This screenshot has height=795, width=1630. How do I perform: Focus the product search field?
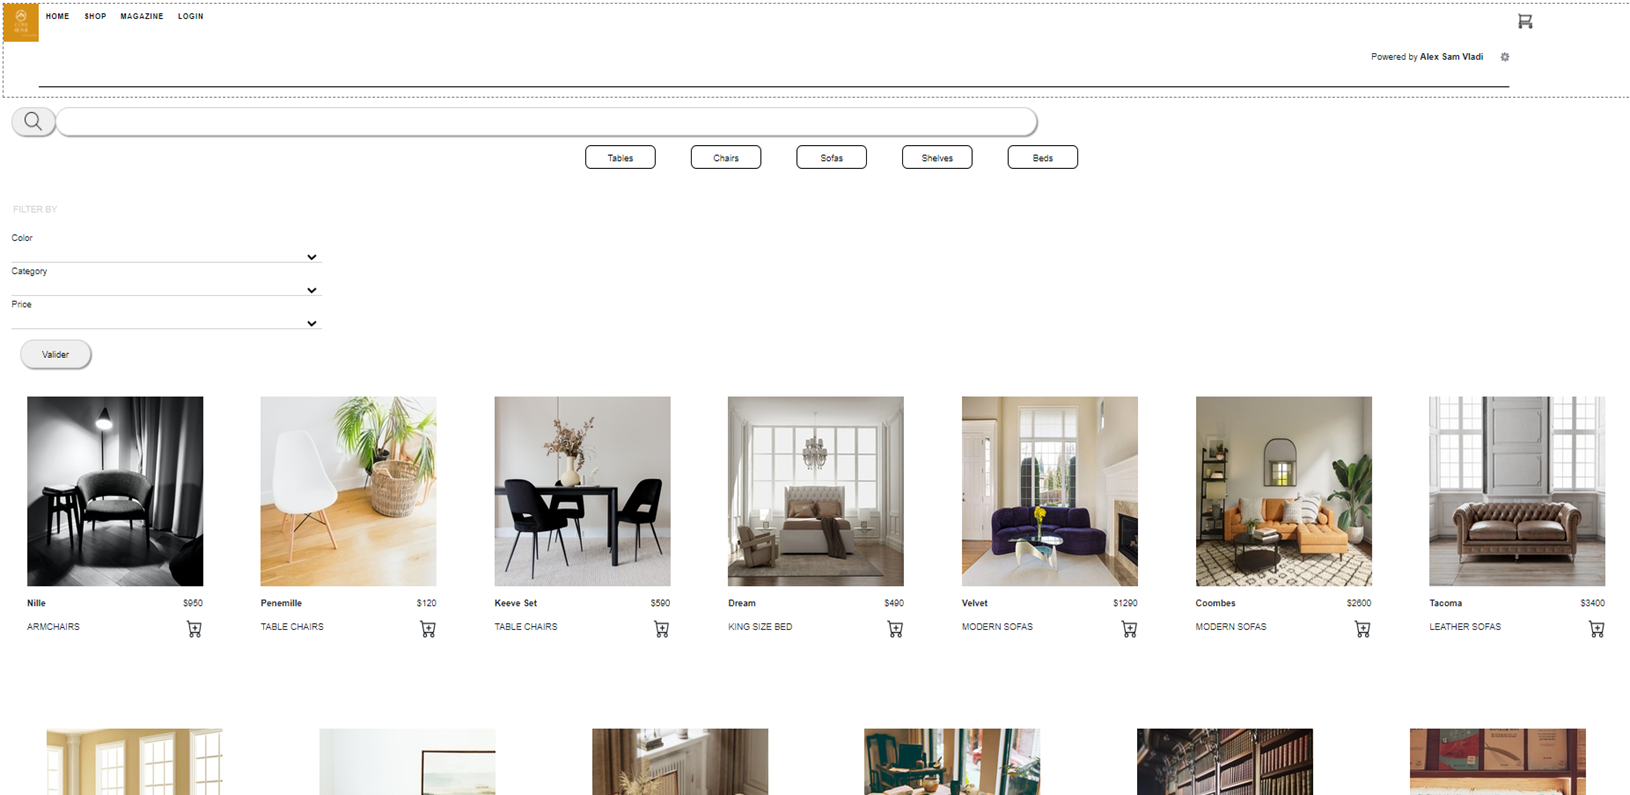pyautogui.click(x=546, y=122)
